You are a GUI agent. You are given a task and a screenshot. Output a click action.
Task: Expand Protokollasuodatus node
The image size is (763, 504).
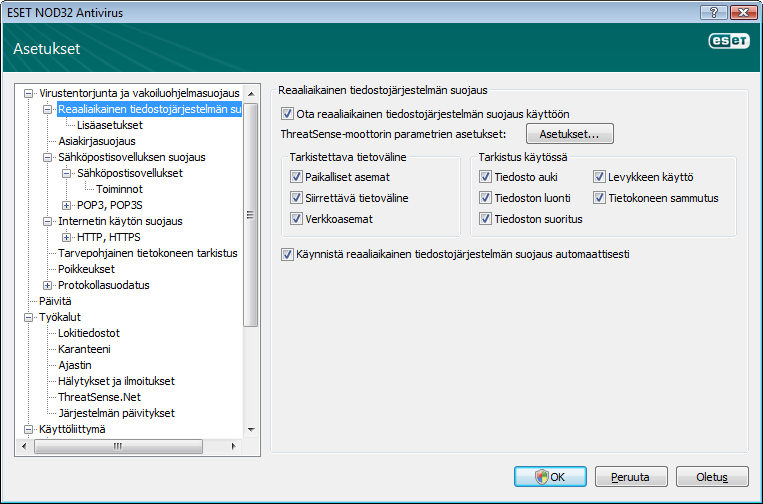47,285
